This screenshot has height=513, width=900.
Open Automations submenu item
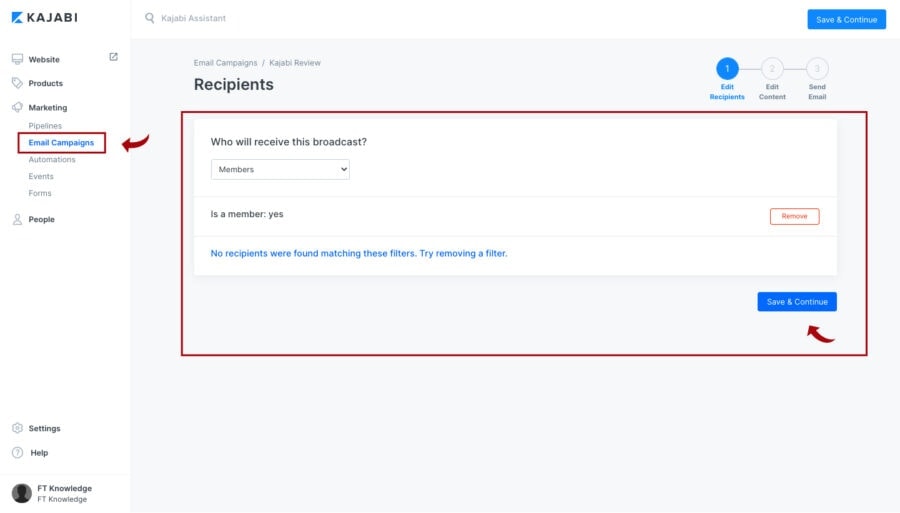point(52,160)
